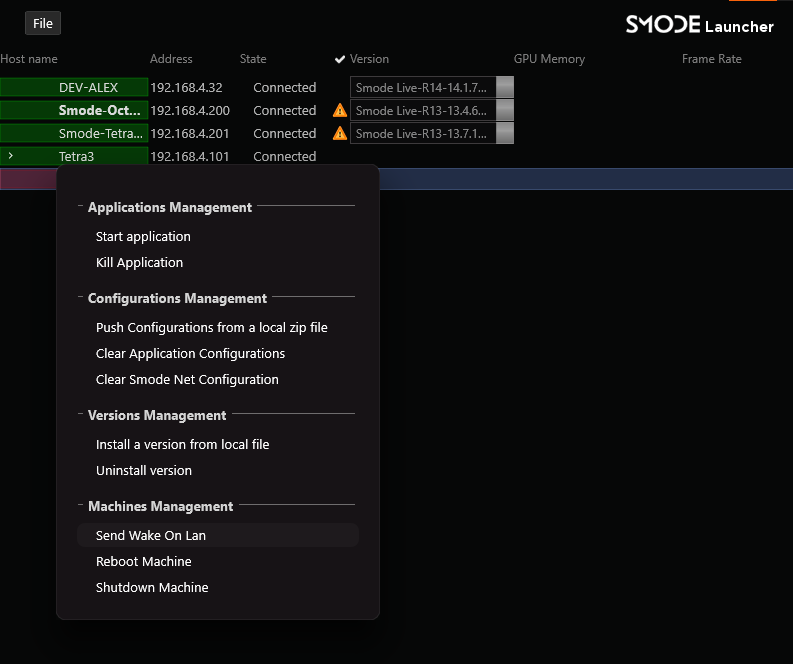793x664 pixels.
Task: Send Wake On Lan to the machine
Action: point(151,536)
